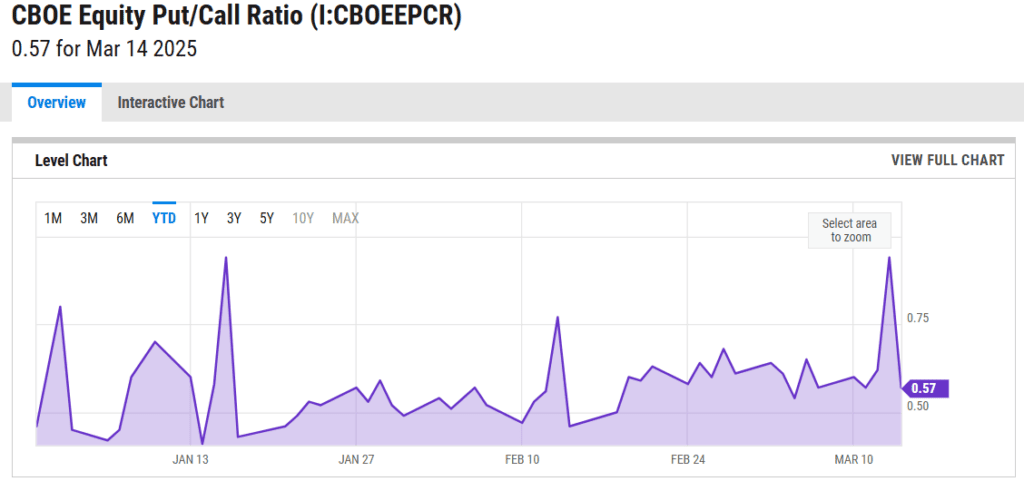
Task: Select the 1M time range
Action: click(53, 218)
